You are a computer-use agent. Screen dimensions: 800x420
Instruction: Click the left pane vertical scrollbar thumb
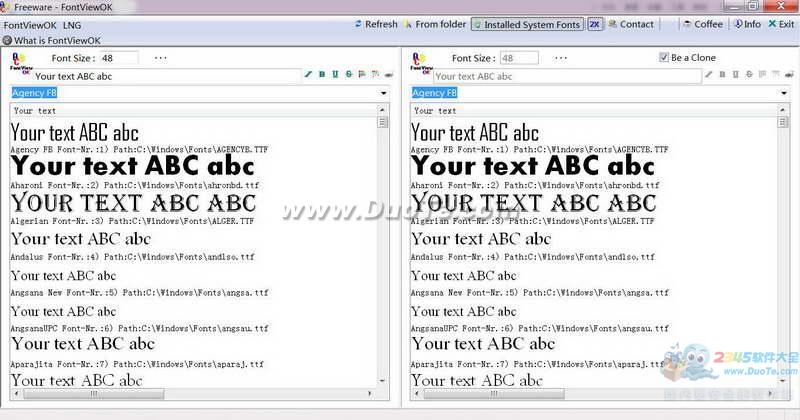(x=383, y=122)
